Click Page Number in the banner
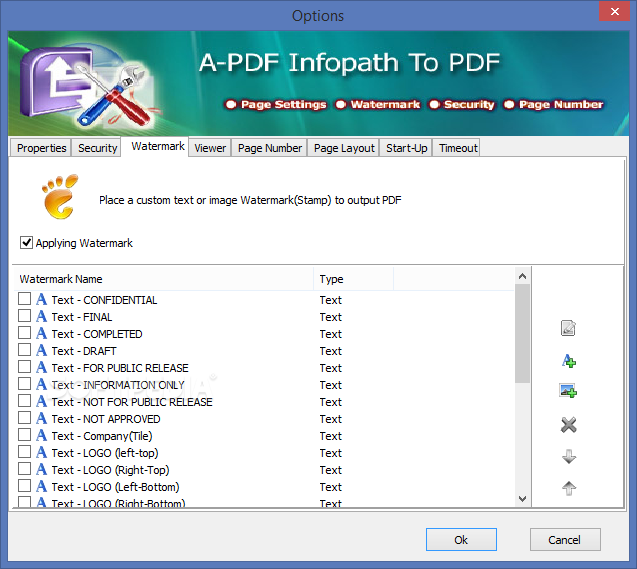The width and height of the screenshot is (637, 569). pyautogui.click(x=561, y=105)
